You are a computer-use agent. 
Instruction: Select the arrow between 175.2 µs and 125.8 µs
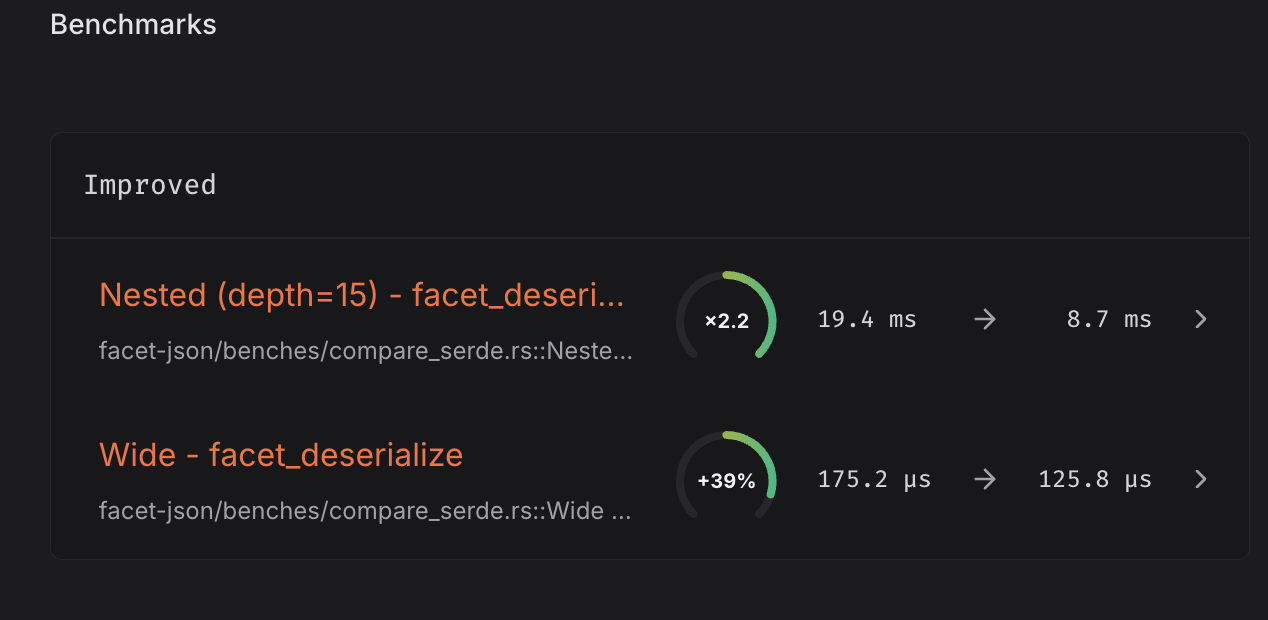click(x=985, y=480)
